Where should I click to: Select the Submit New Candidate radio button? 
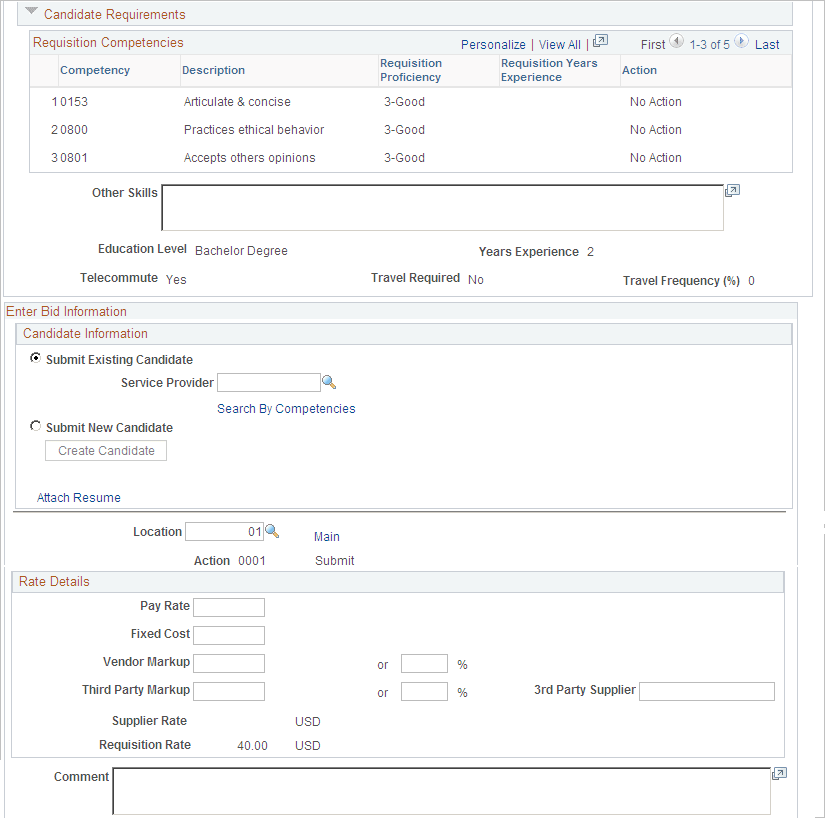(x=35, y=426)
